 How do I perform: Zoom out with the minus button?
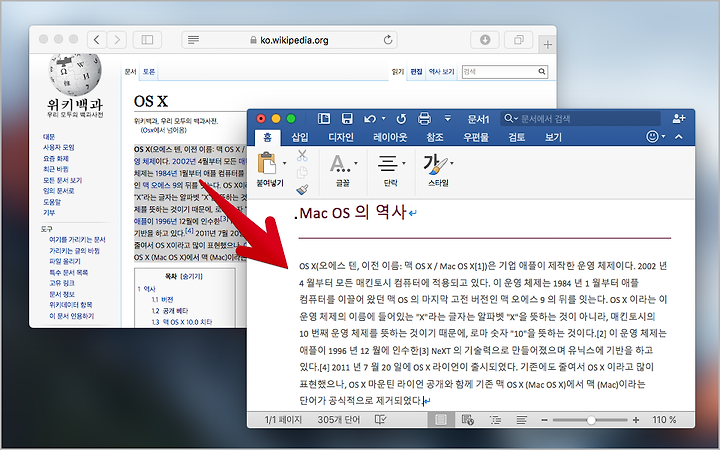point(544,420)
